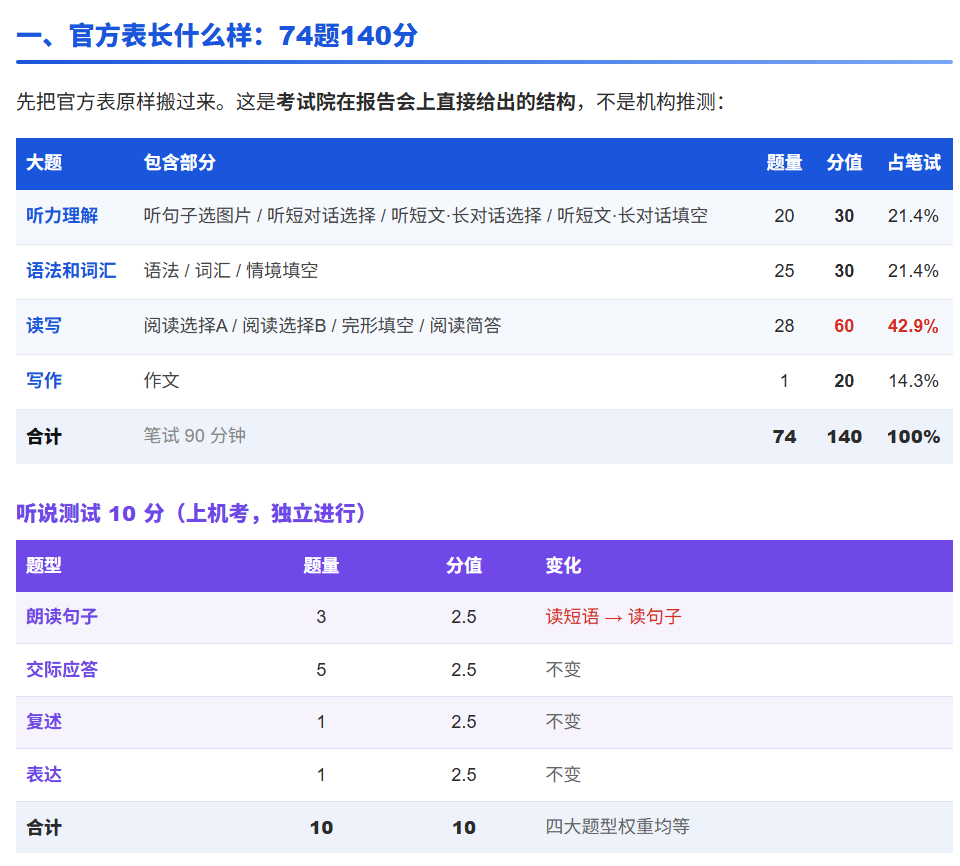960x866 pixels.
Task: Click score '2.5' in 复述 row
Action: coord(464,722)
